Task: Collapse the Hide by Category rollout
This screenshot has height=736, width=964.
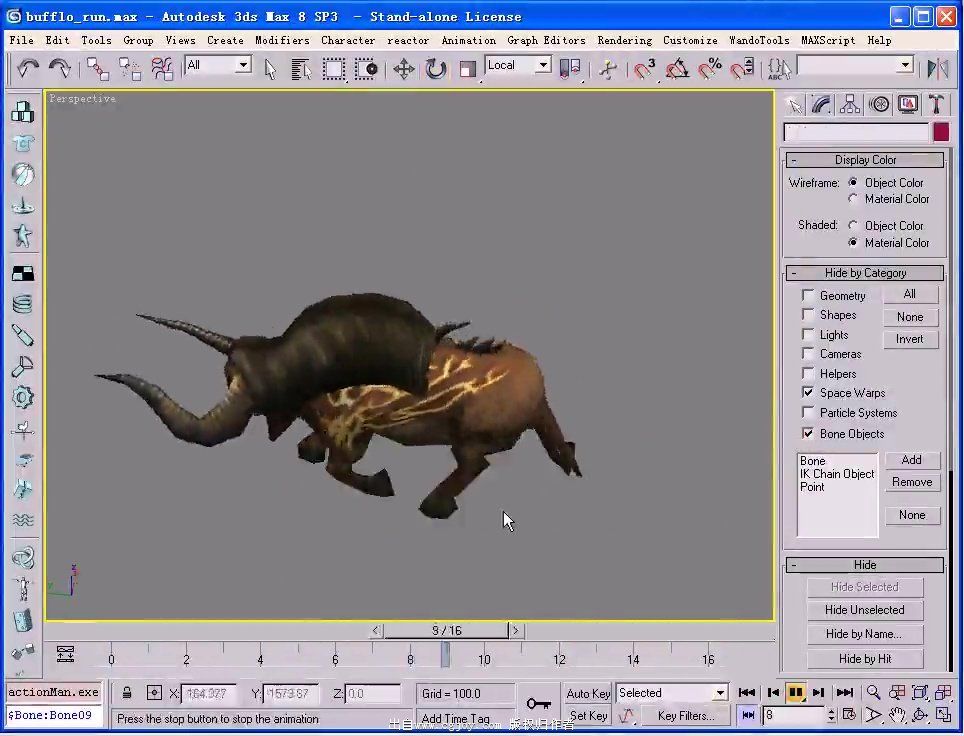Action: pos(865,273)
